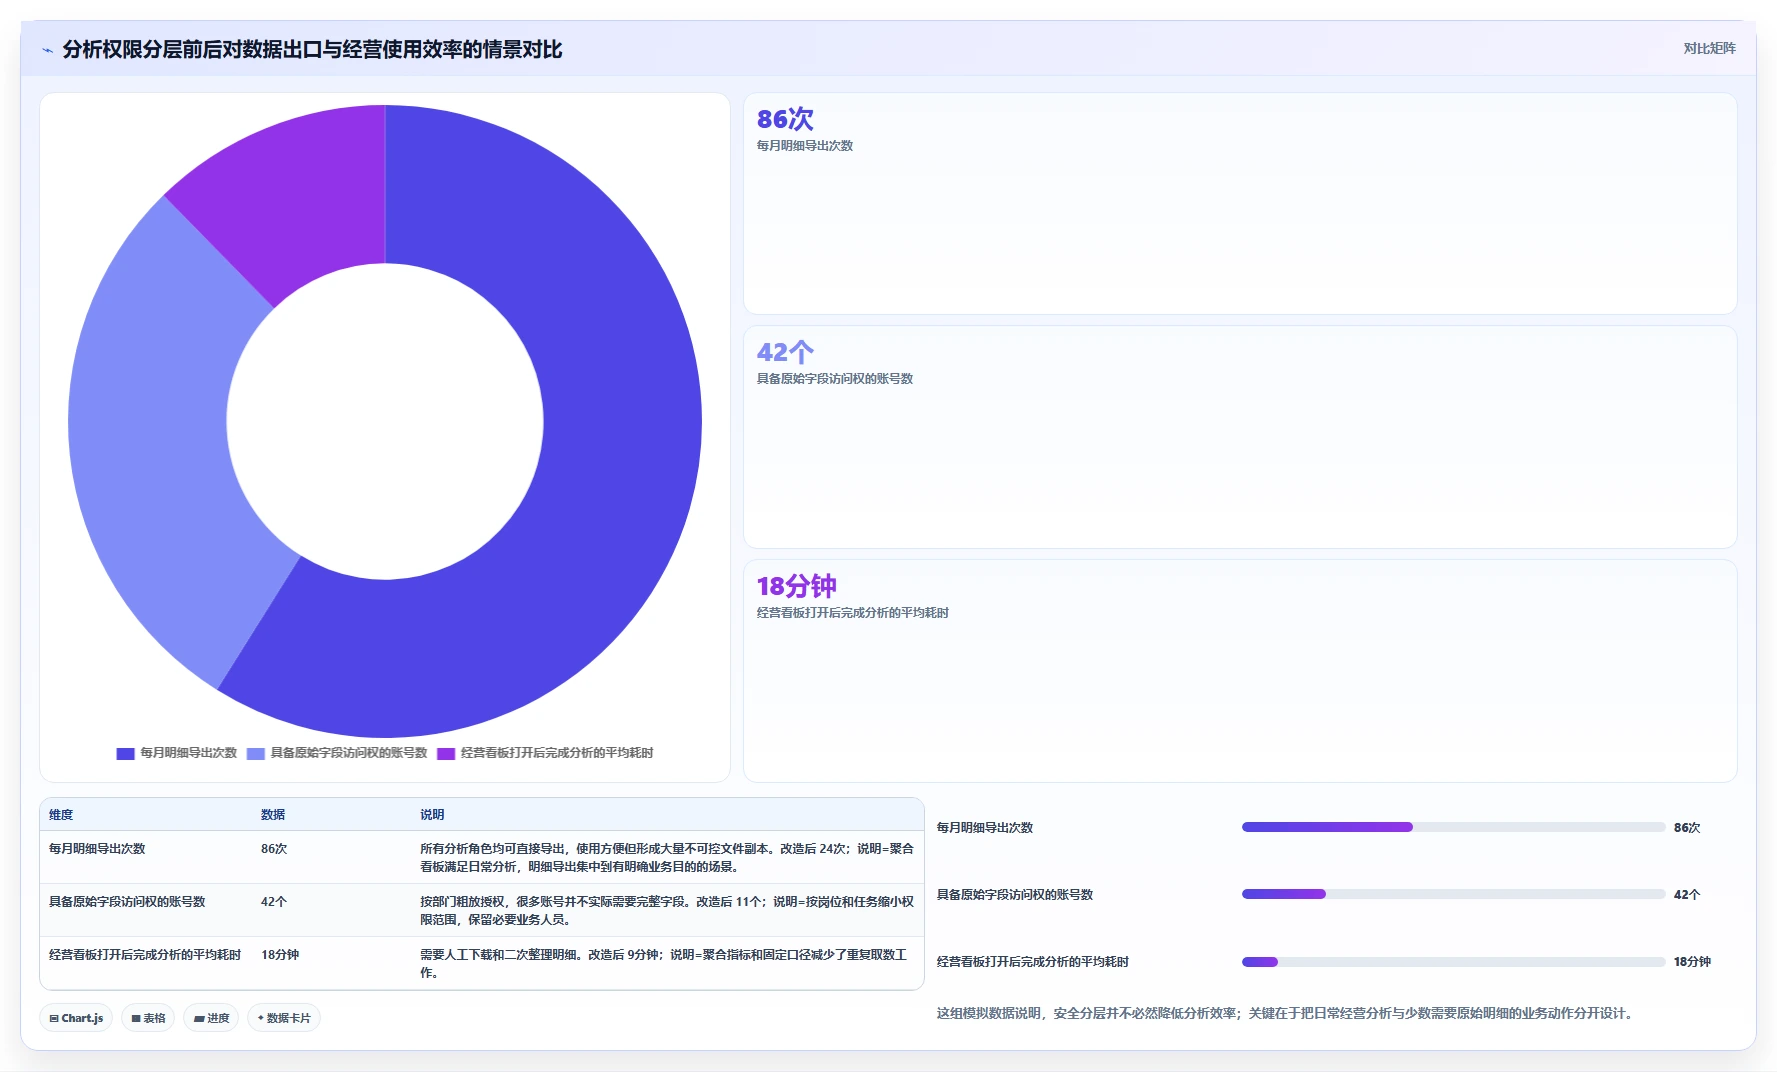Image resolution: width=1777 pixels, height=1072 pixels.
Task: Click the 具备原始字段访问权的账号数 progress bar
Action: click(x=1453, y=894)
